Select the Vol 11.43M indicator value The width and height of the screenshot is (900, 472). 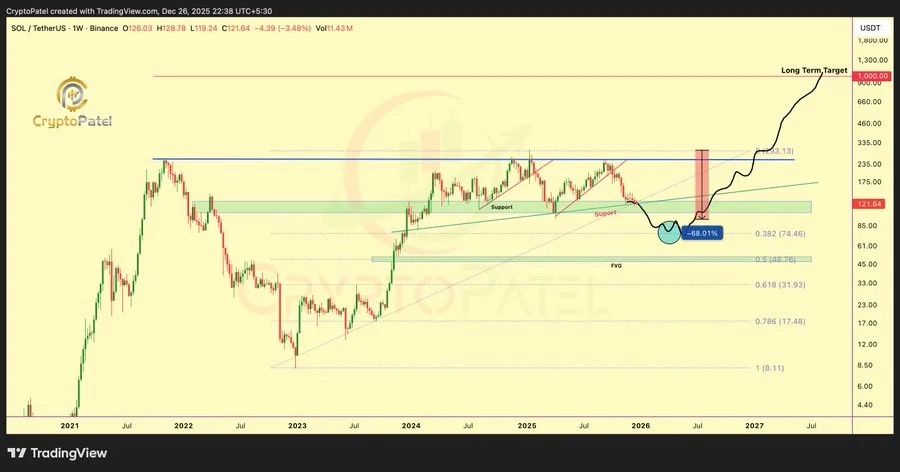coord(334,28)
